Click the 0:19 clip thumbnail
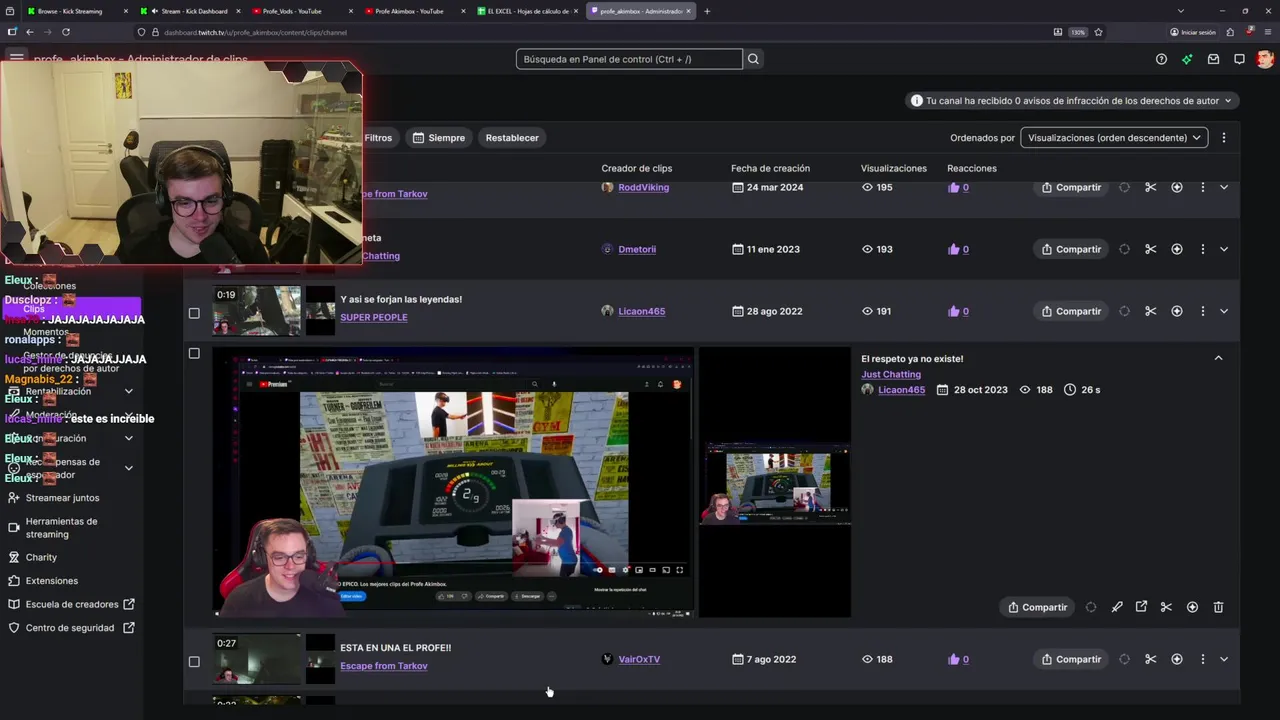 click(257, 311)
